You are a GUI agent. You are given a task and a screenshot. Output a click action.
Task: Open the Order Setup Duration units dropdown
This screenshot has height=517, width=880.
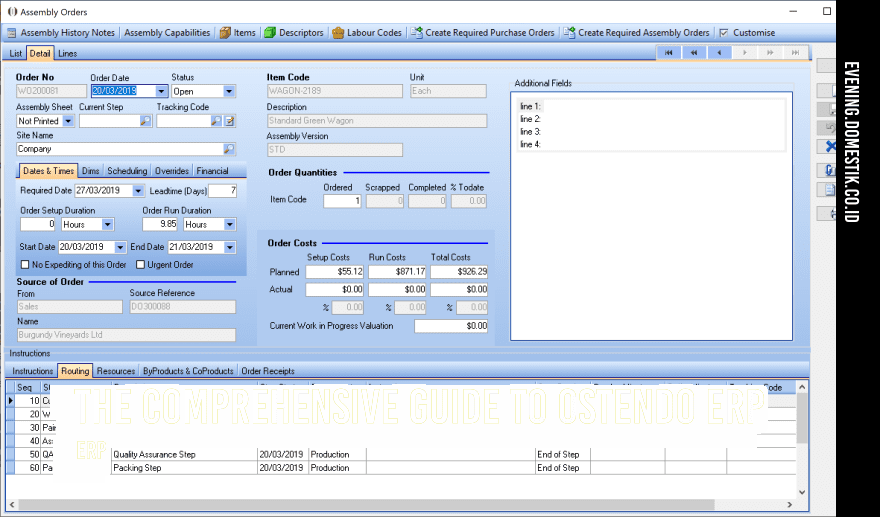[107, 225]
